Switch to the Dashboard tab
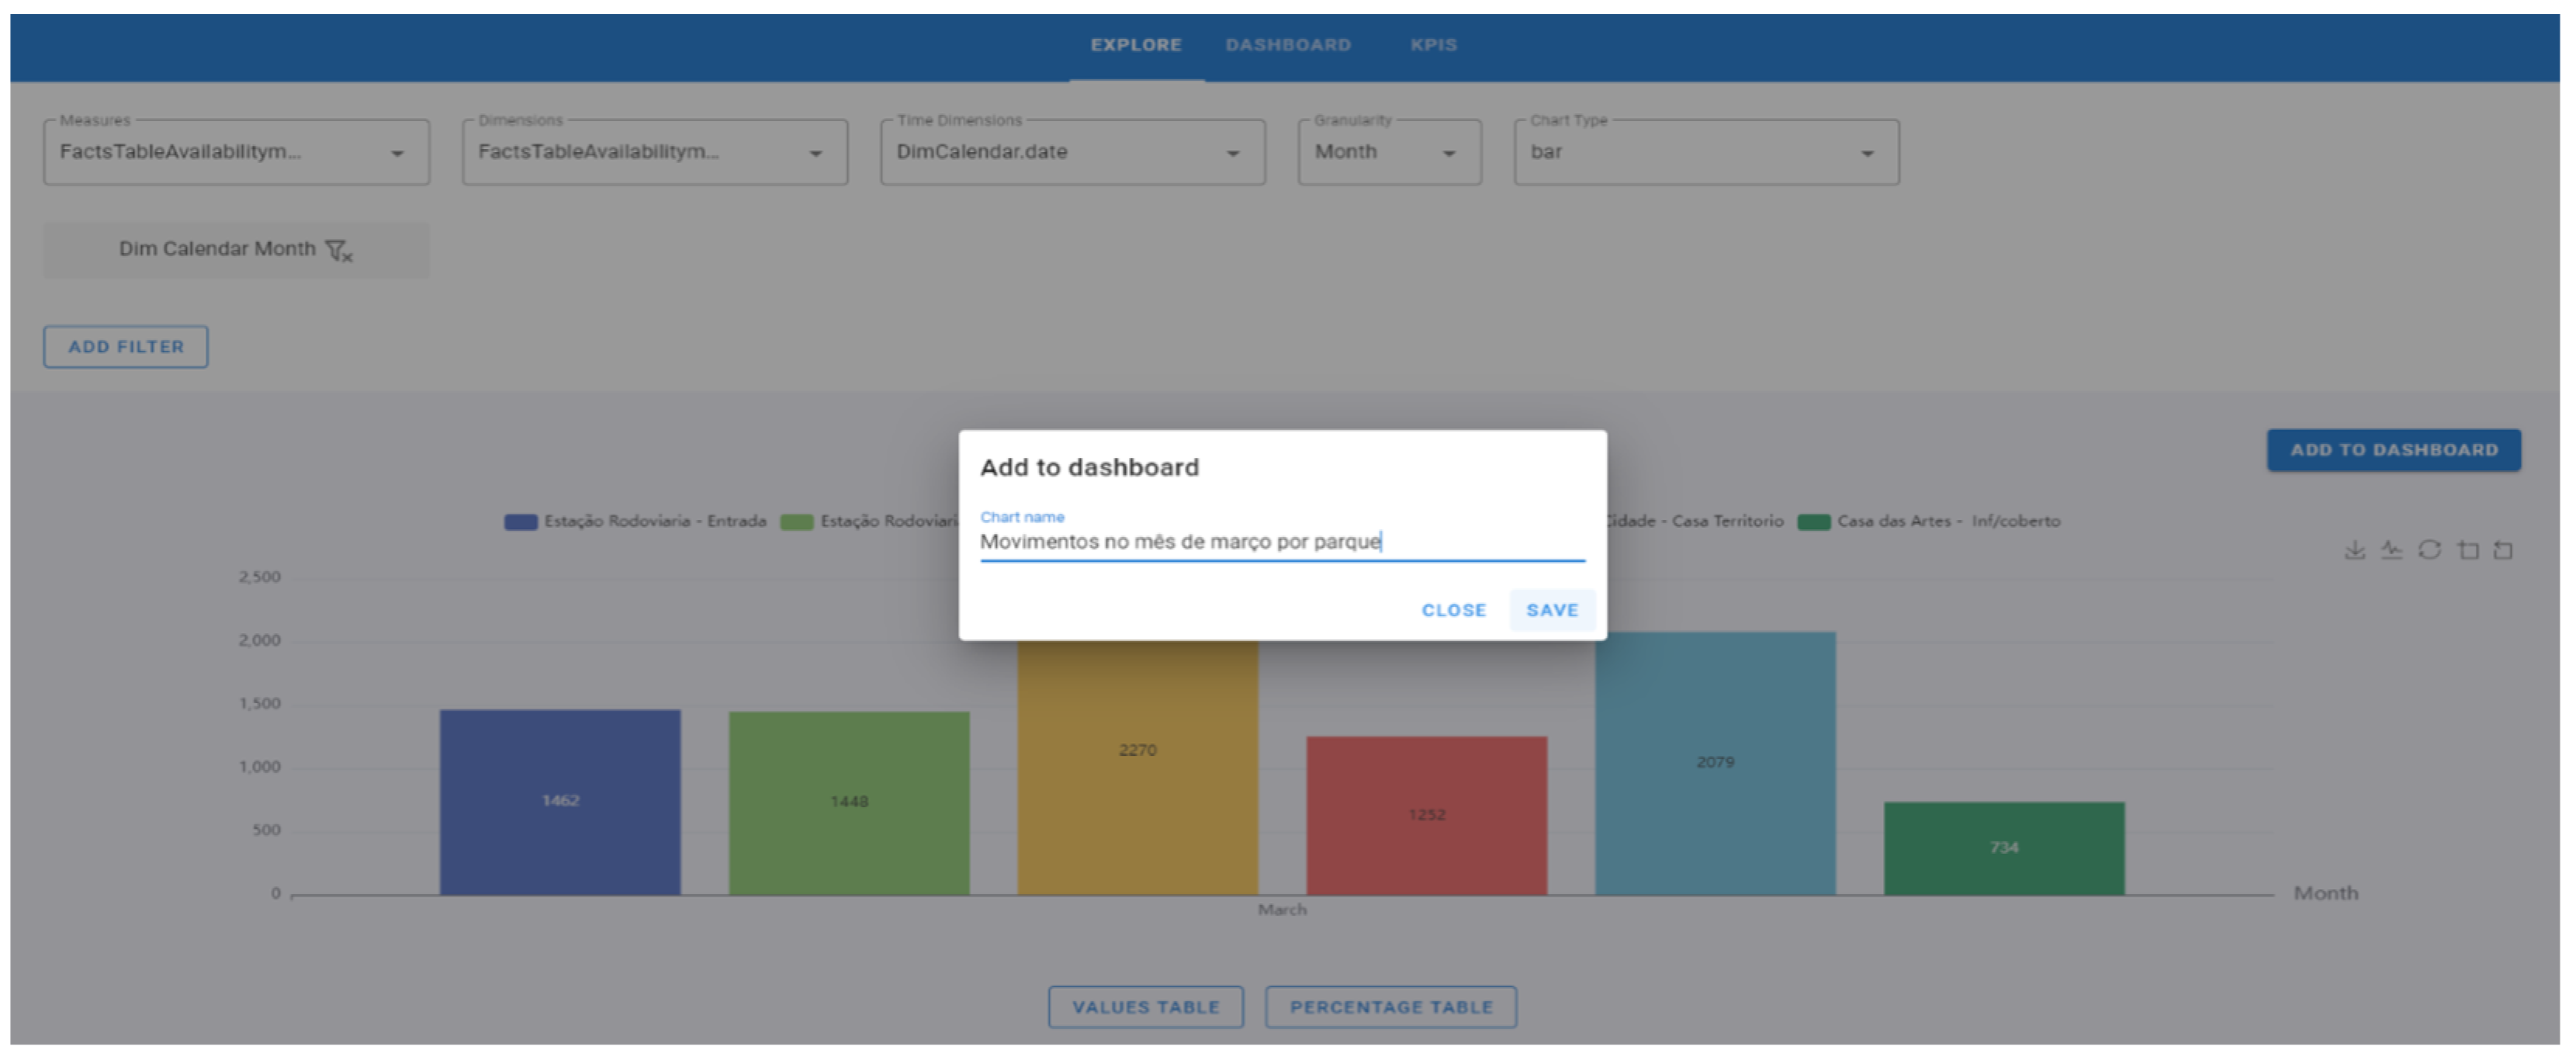 1288,45
